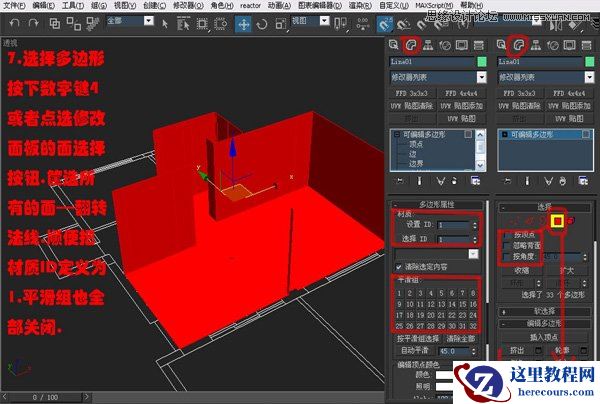Click left panel's green object color swatch
This screenshot has width=600, height=404.
[482, 62]
